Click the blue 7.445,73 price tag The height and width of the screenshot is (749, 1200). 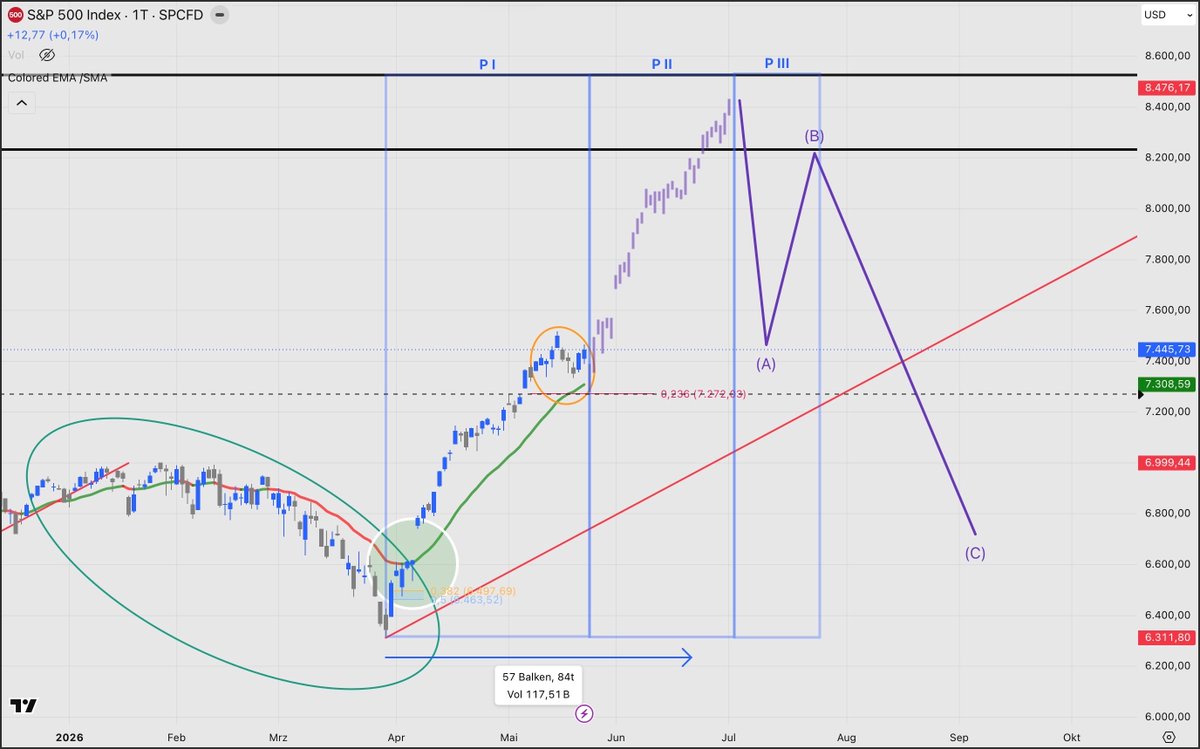tap(1165, 349)
